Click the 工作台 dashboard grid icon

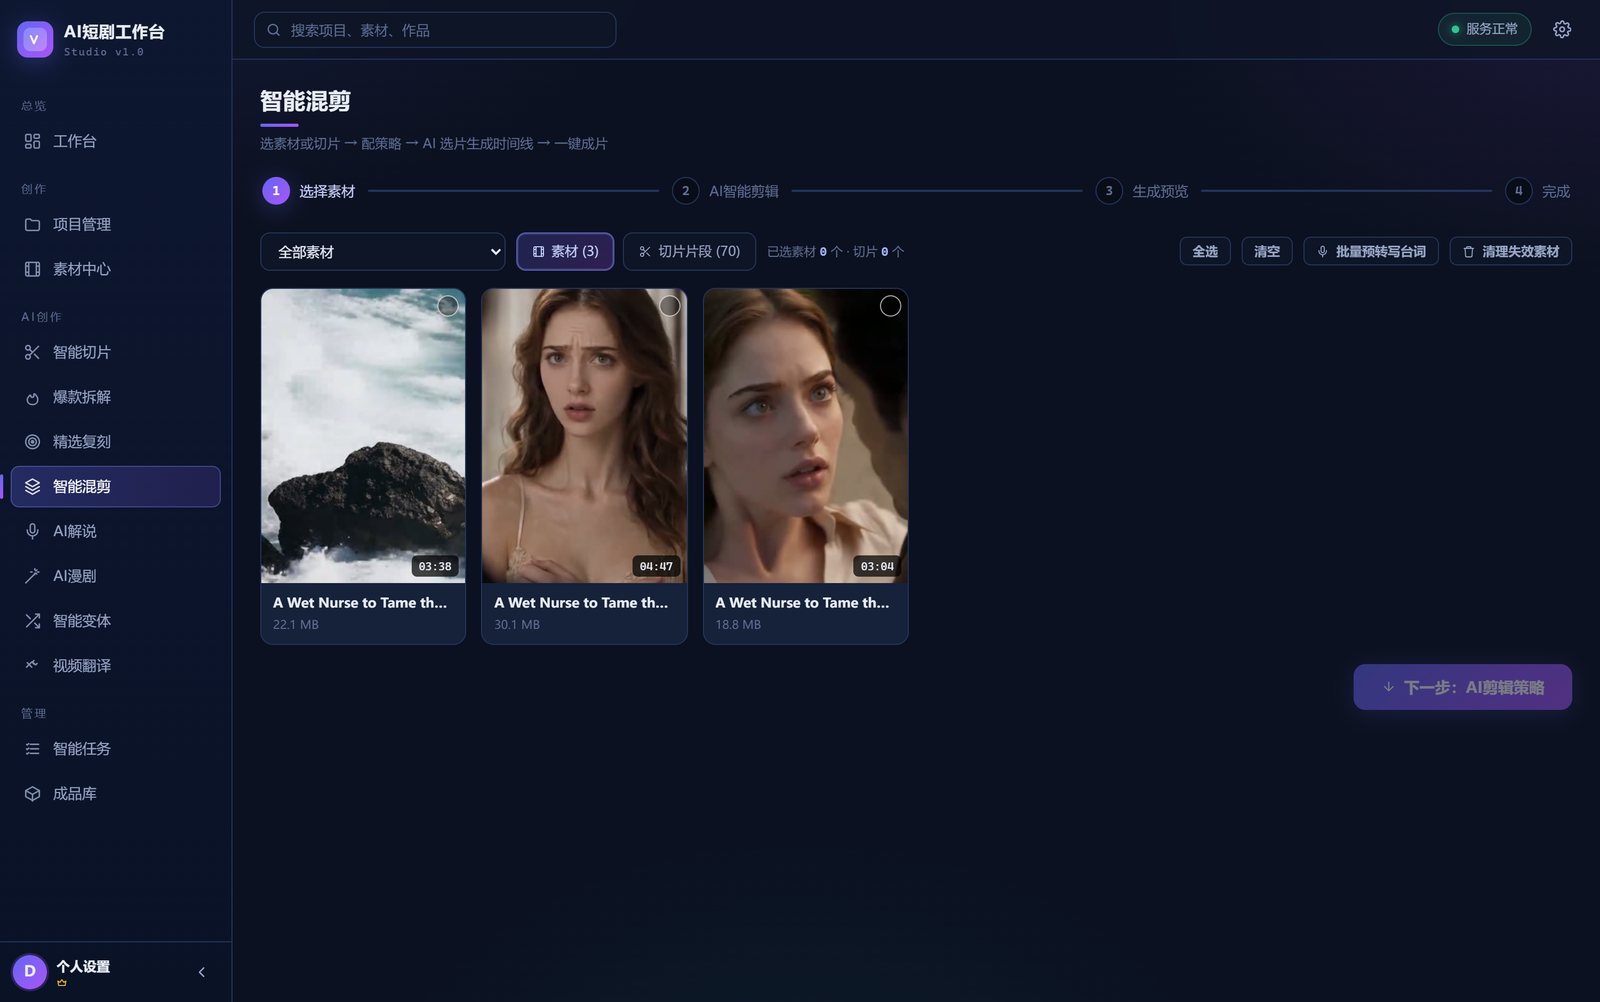[32, 142]
